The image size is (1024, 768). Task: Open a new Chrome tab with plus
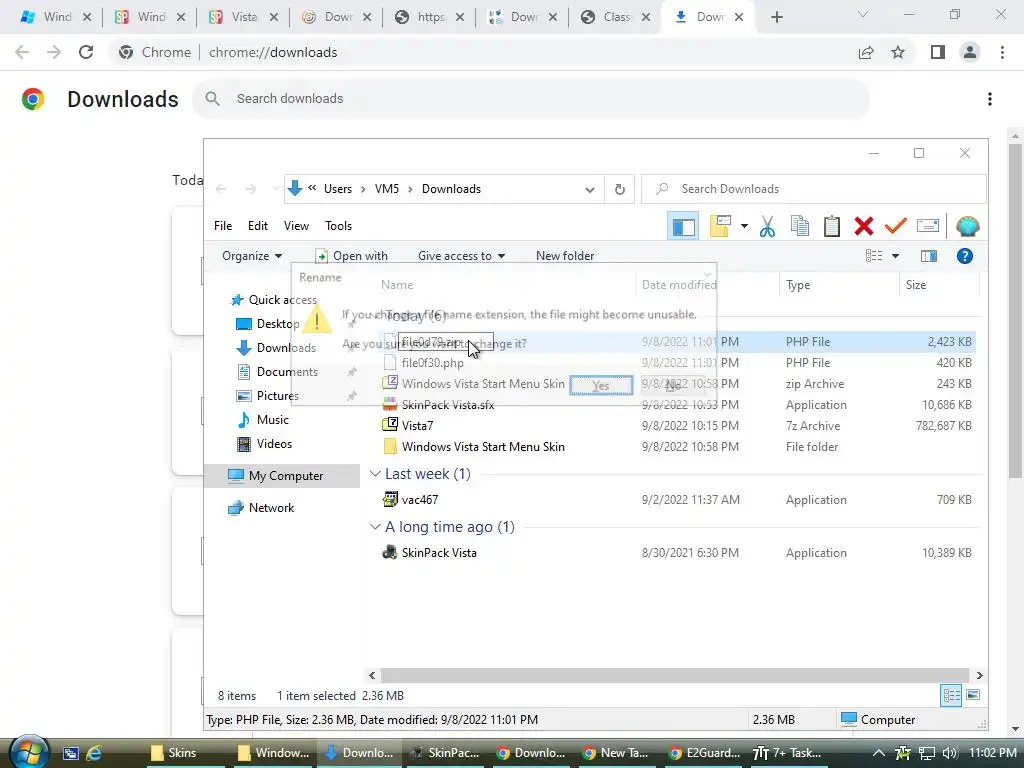pos(776,18)
